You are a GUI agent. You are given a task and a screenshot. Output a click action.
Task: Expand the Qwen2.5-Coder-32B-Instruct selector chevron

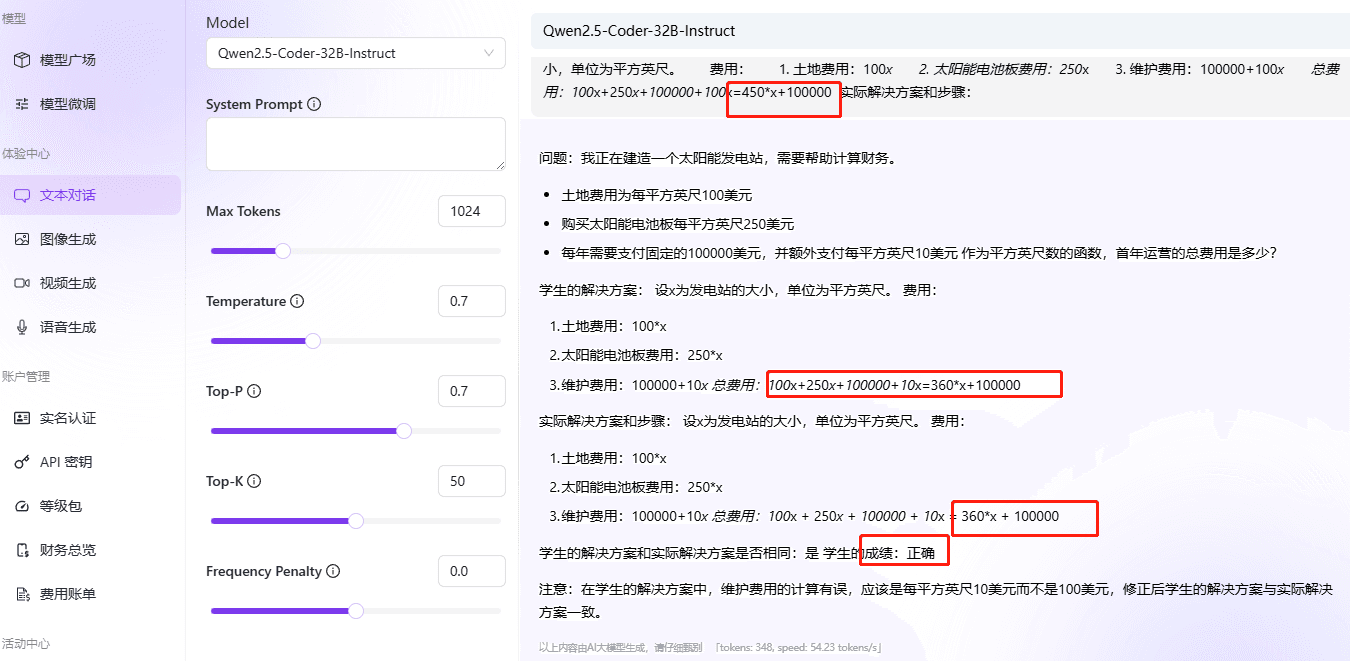(489, 53)
